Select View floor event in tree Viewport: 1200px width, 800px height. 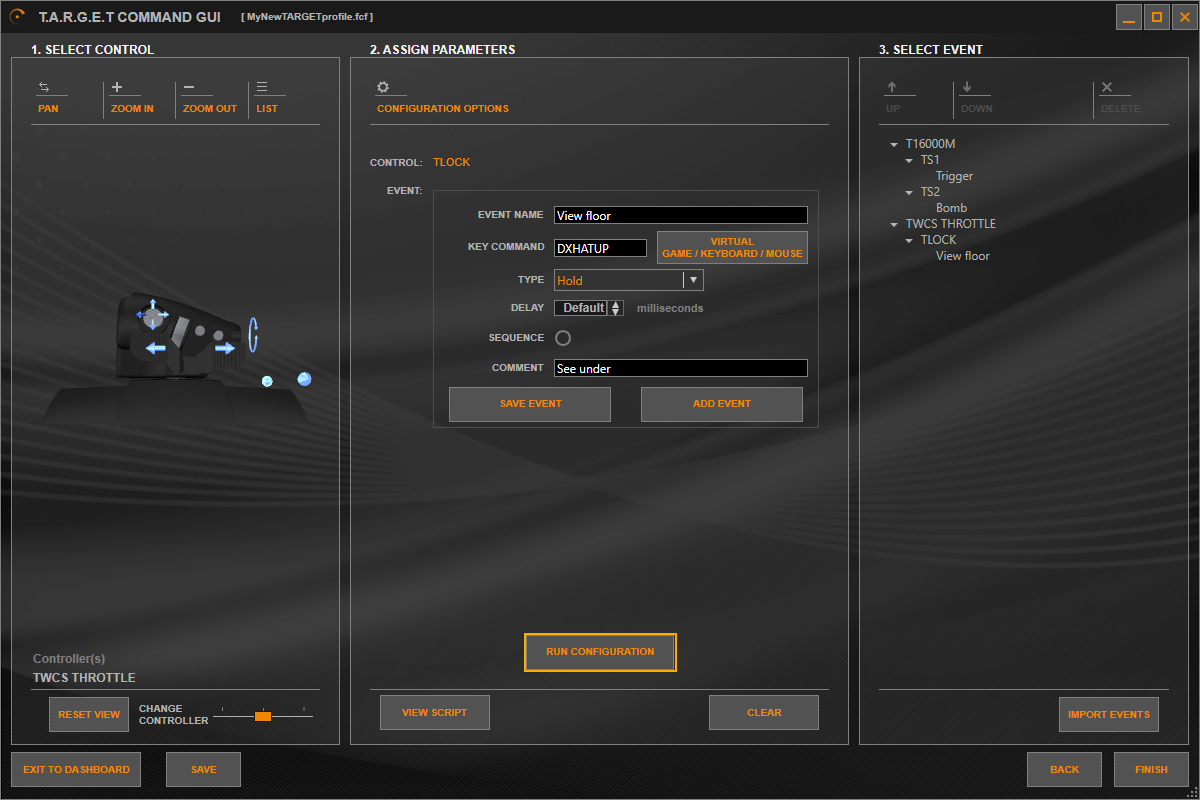[962, 256]
